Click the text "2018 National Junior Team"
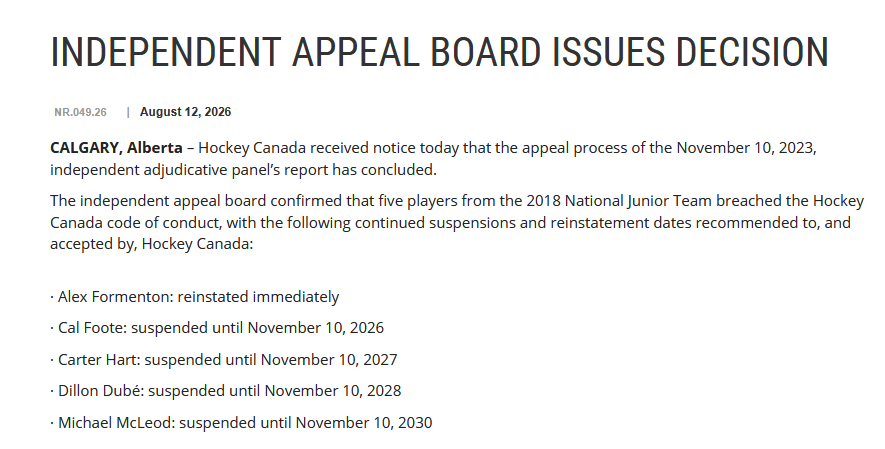The width and height of the screenshot is (885, 449). [x=619, y=201]
